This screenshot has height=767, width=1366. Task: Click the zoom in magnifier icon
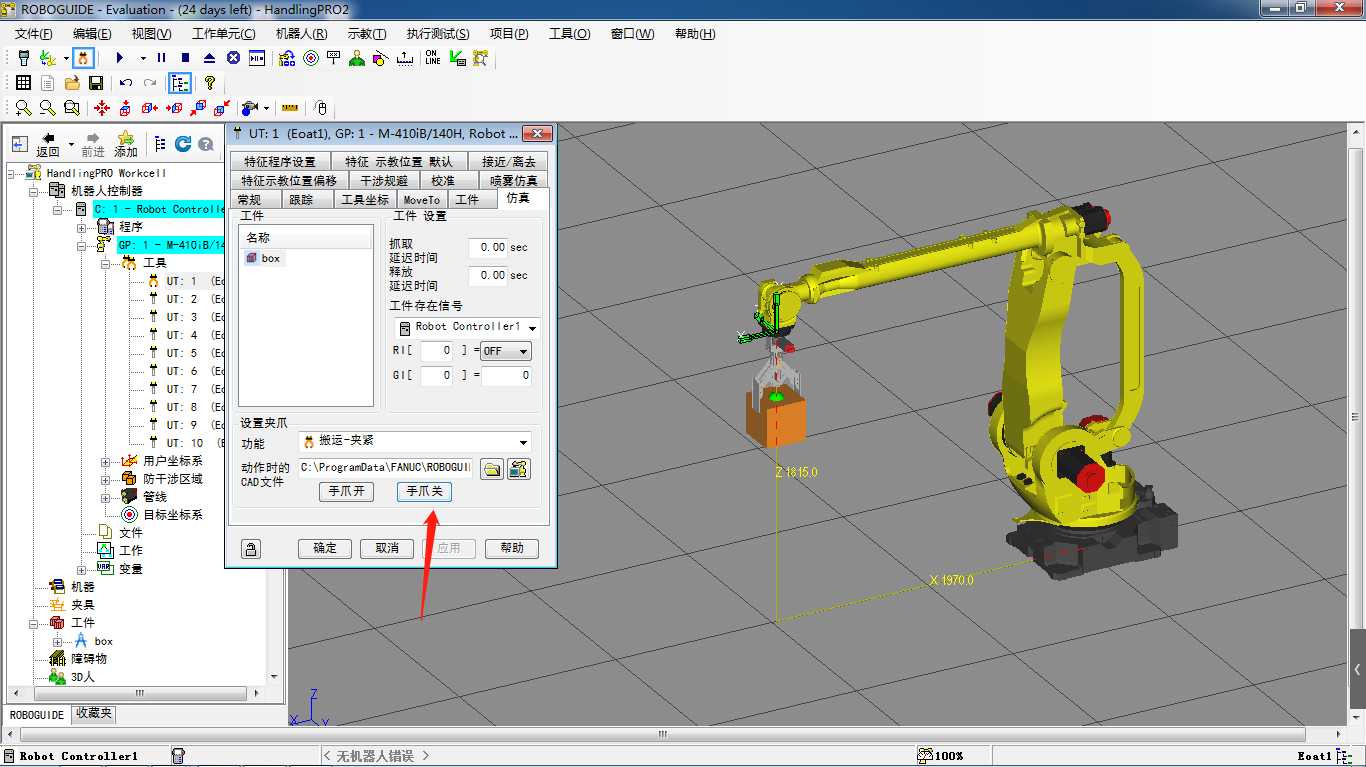click(23, 108)
